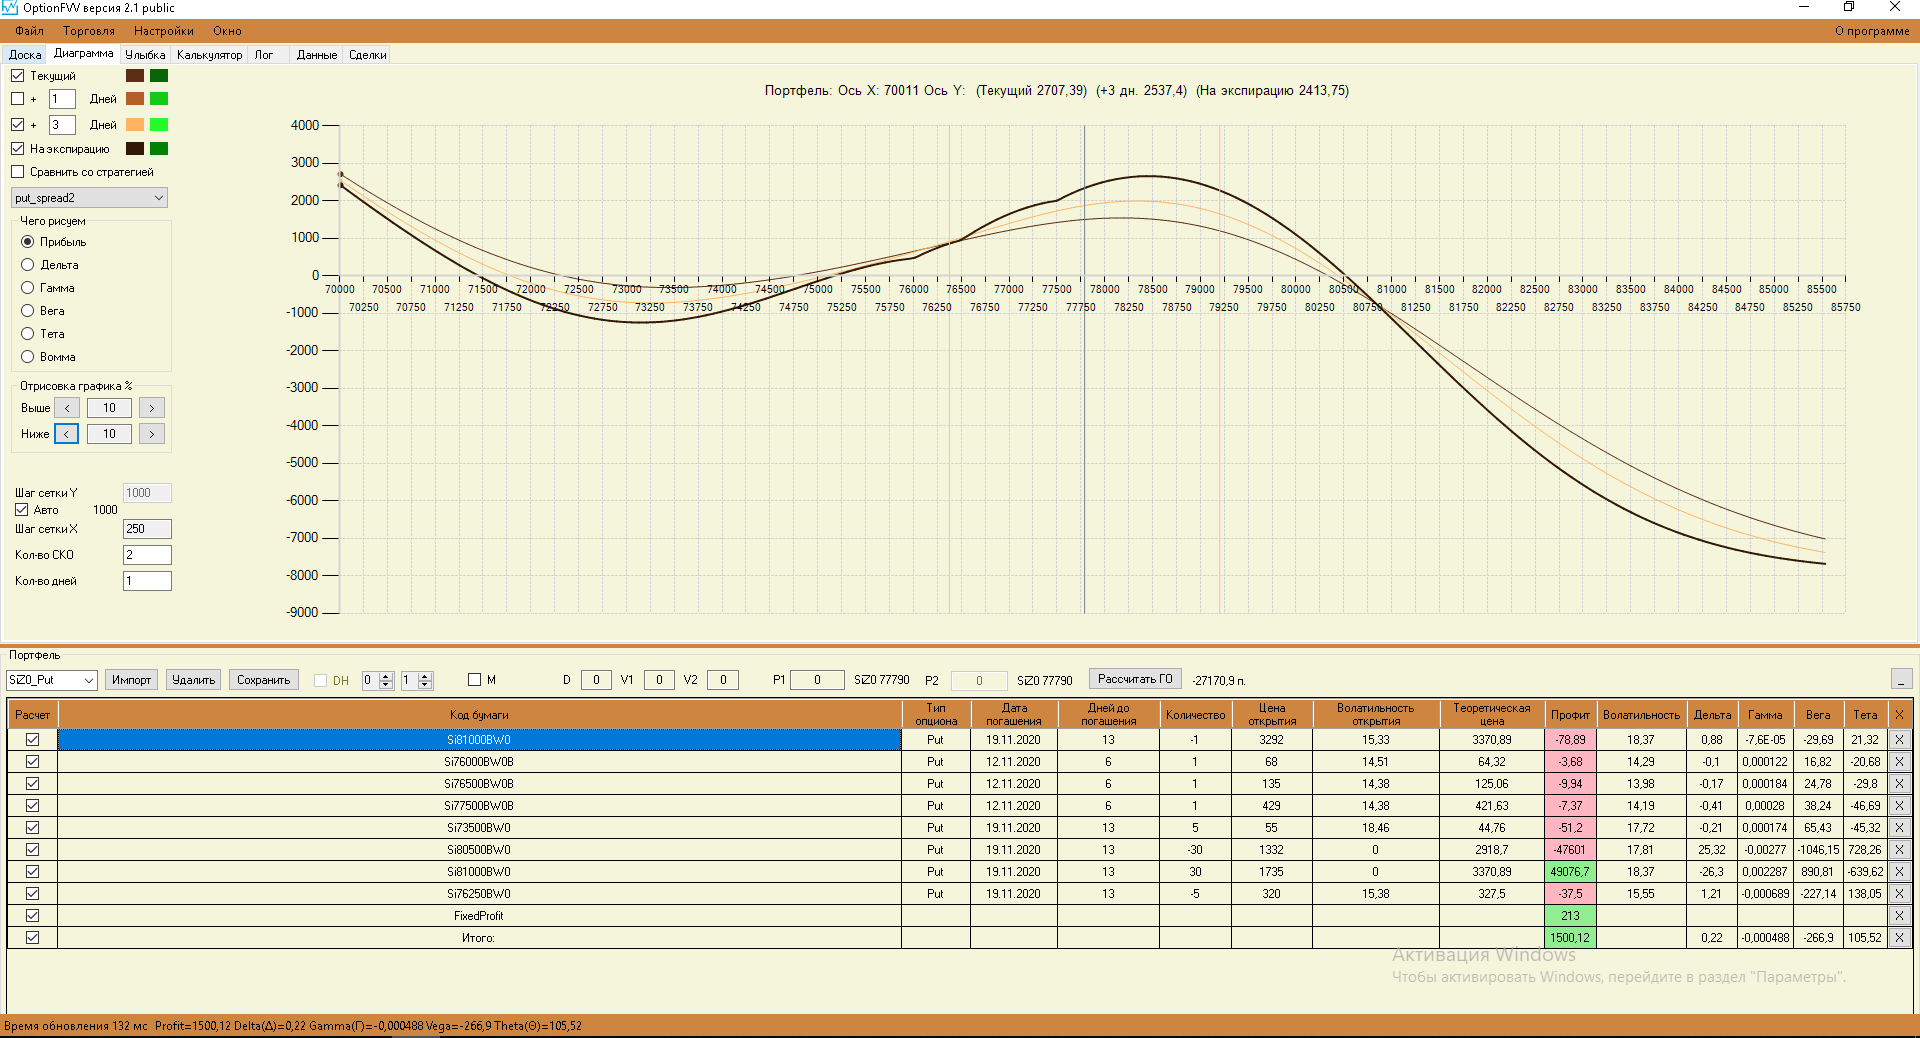
Task: Click the Рассчитать ГО button
Action: [x=1134, y=679]
